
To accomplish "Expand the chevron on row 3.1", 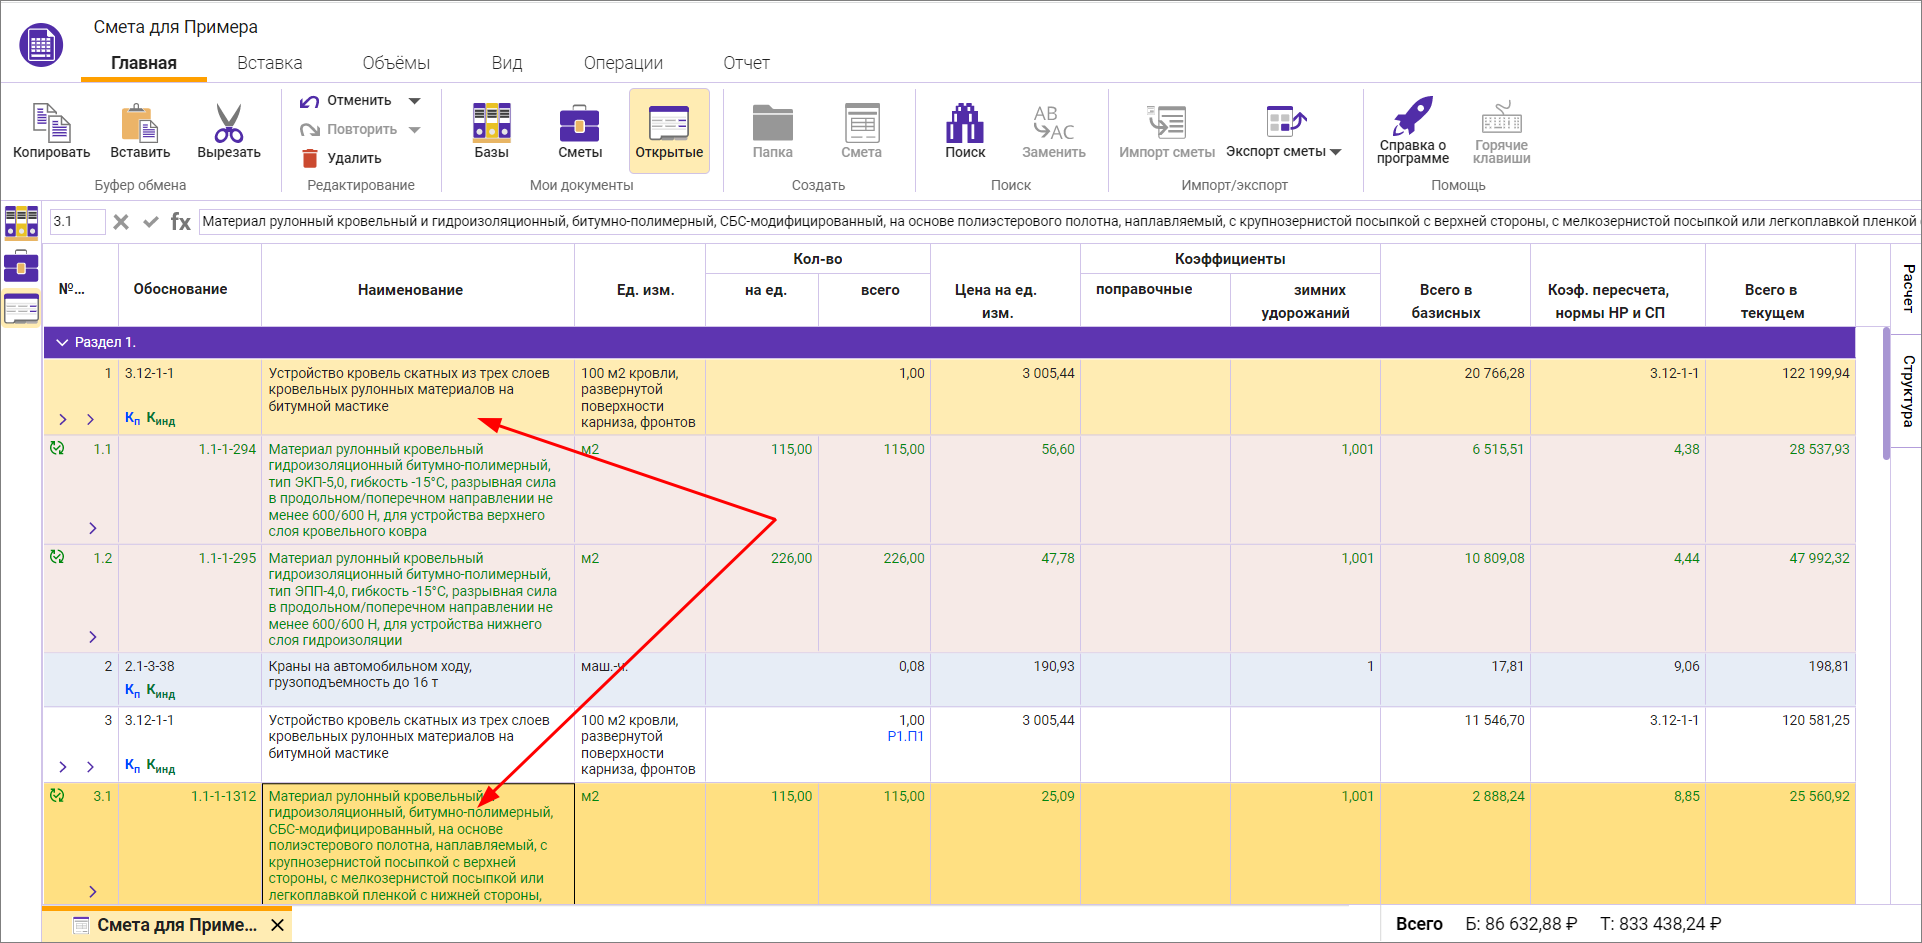I will (x=93, y=892).
